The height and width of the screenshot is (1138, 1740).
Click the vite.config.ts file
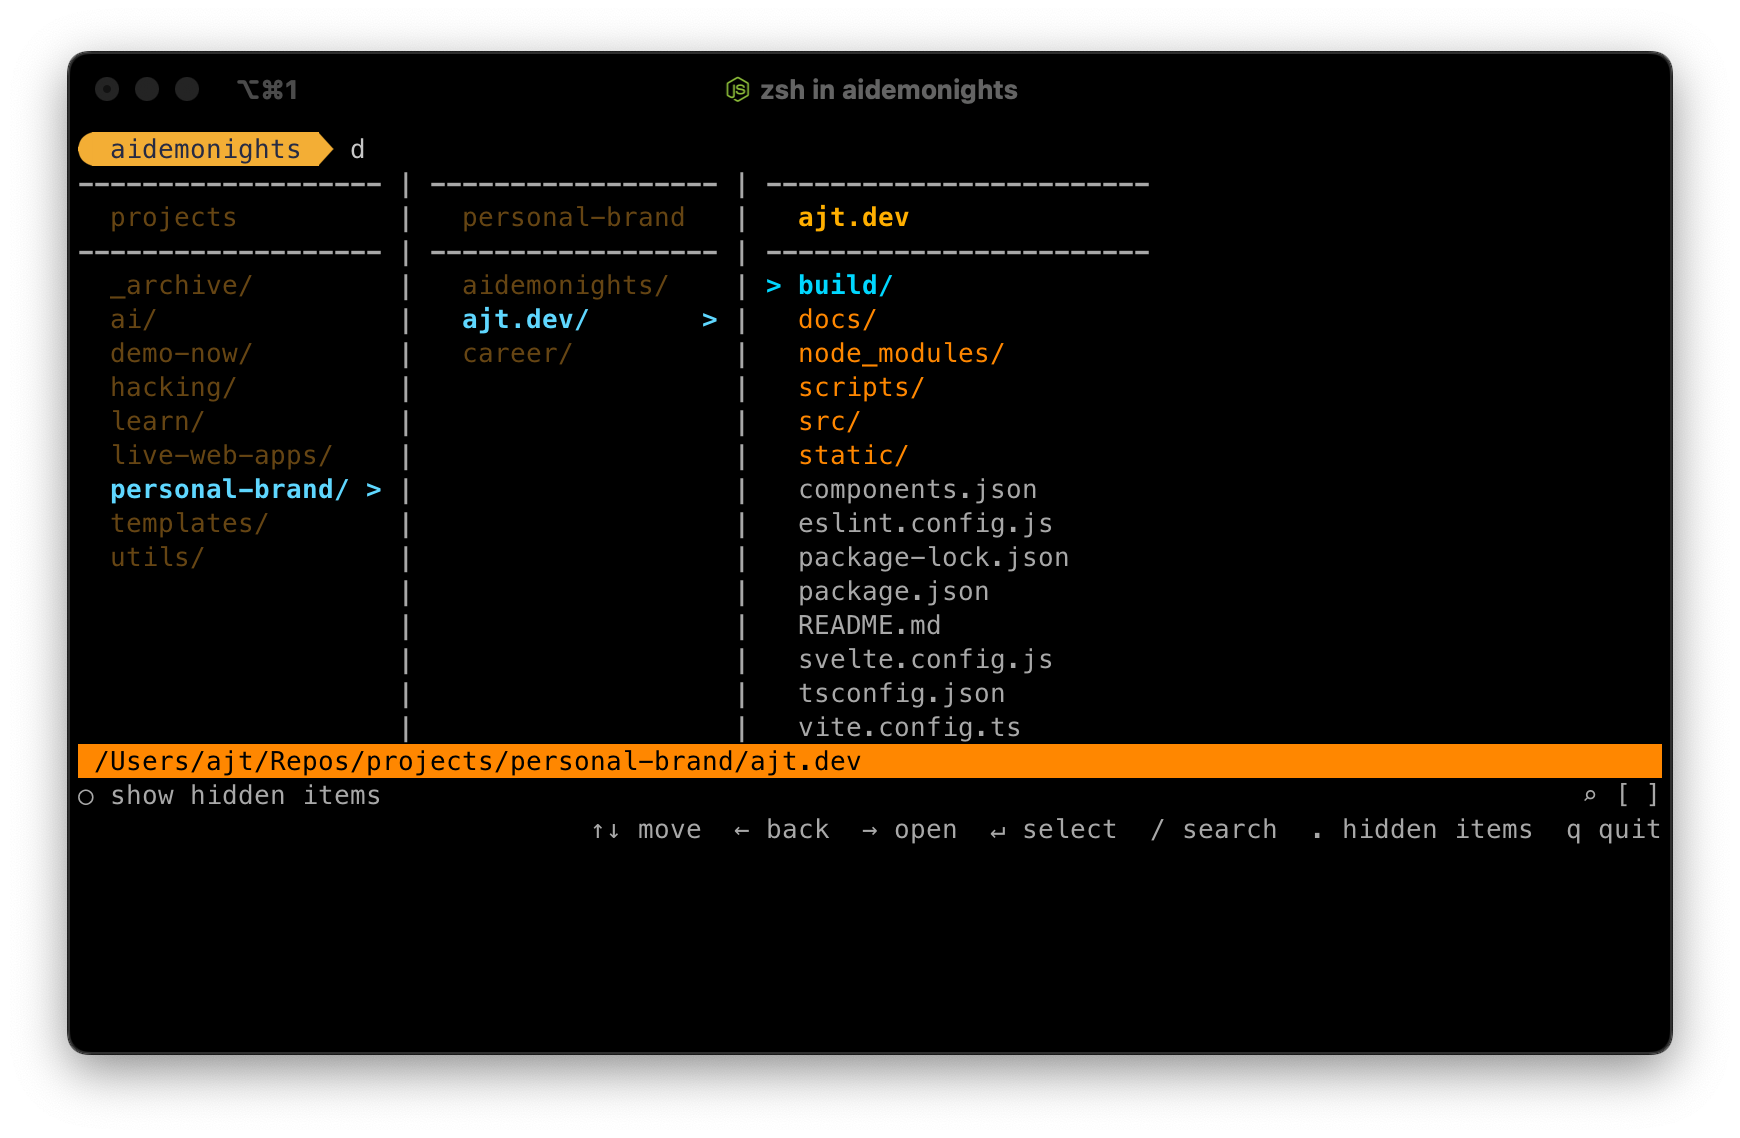point(909,728)
